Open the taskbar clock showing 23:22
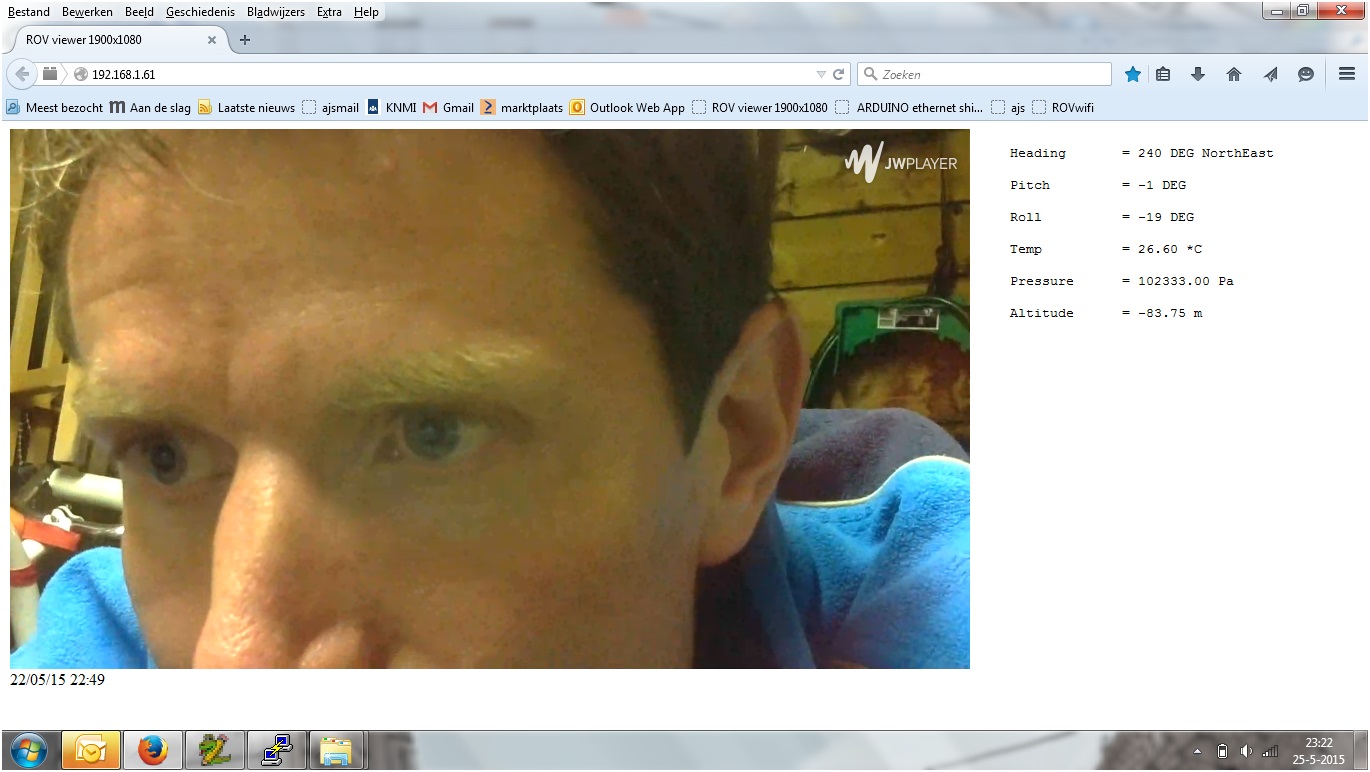This screenshot has width=1370, height=772. click(1319, 751)
